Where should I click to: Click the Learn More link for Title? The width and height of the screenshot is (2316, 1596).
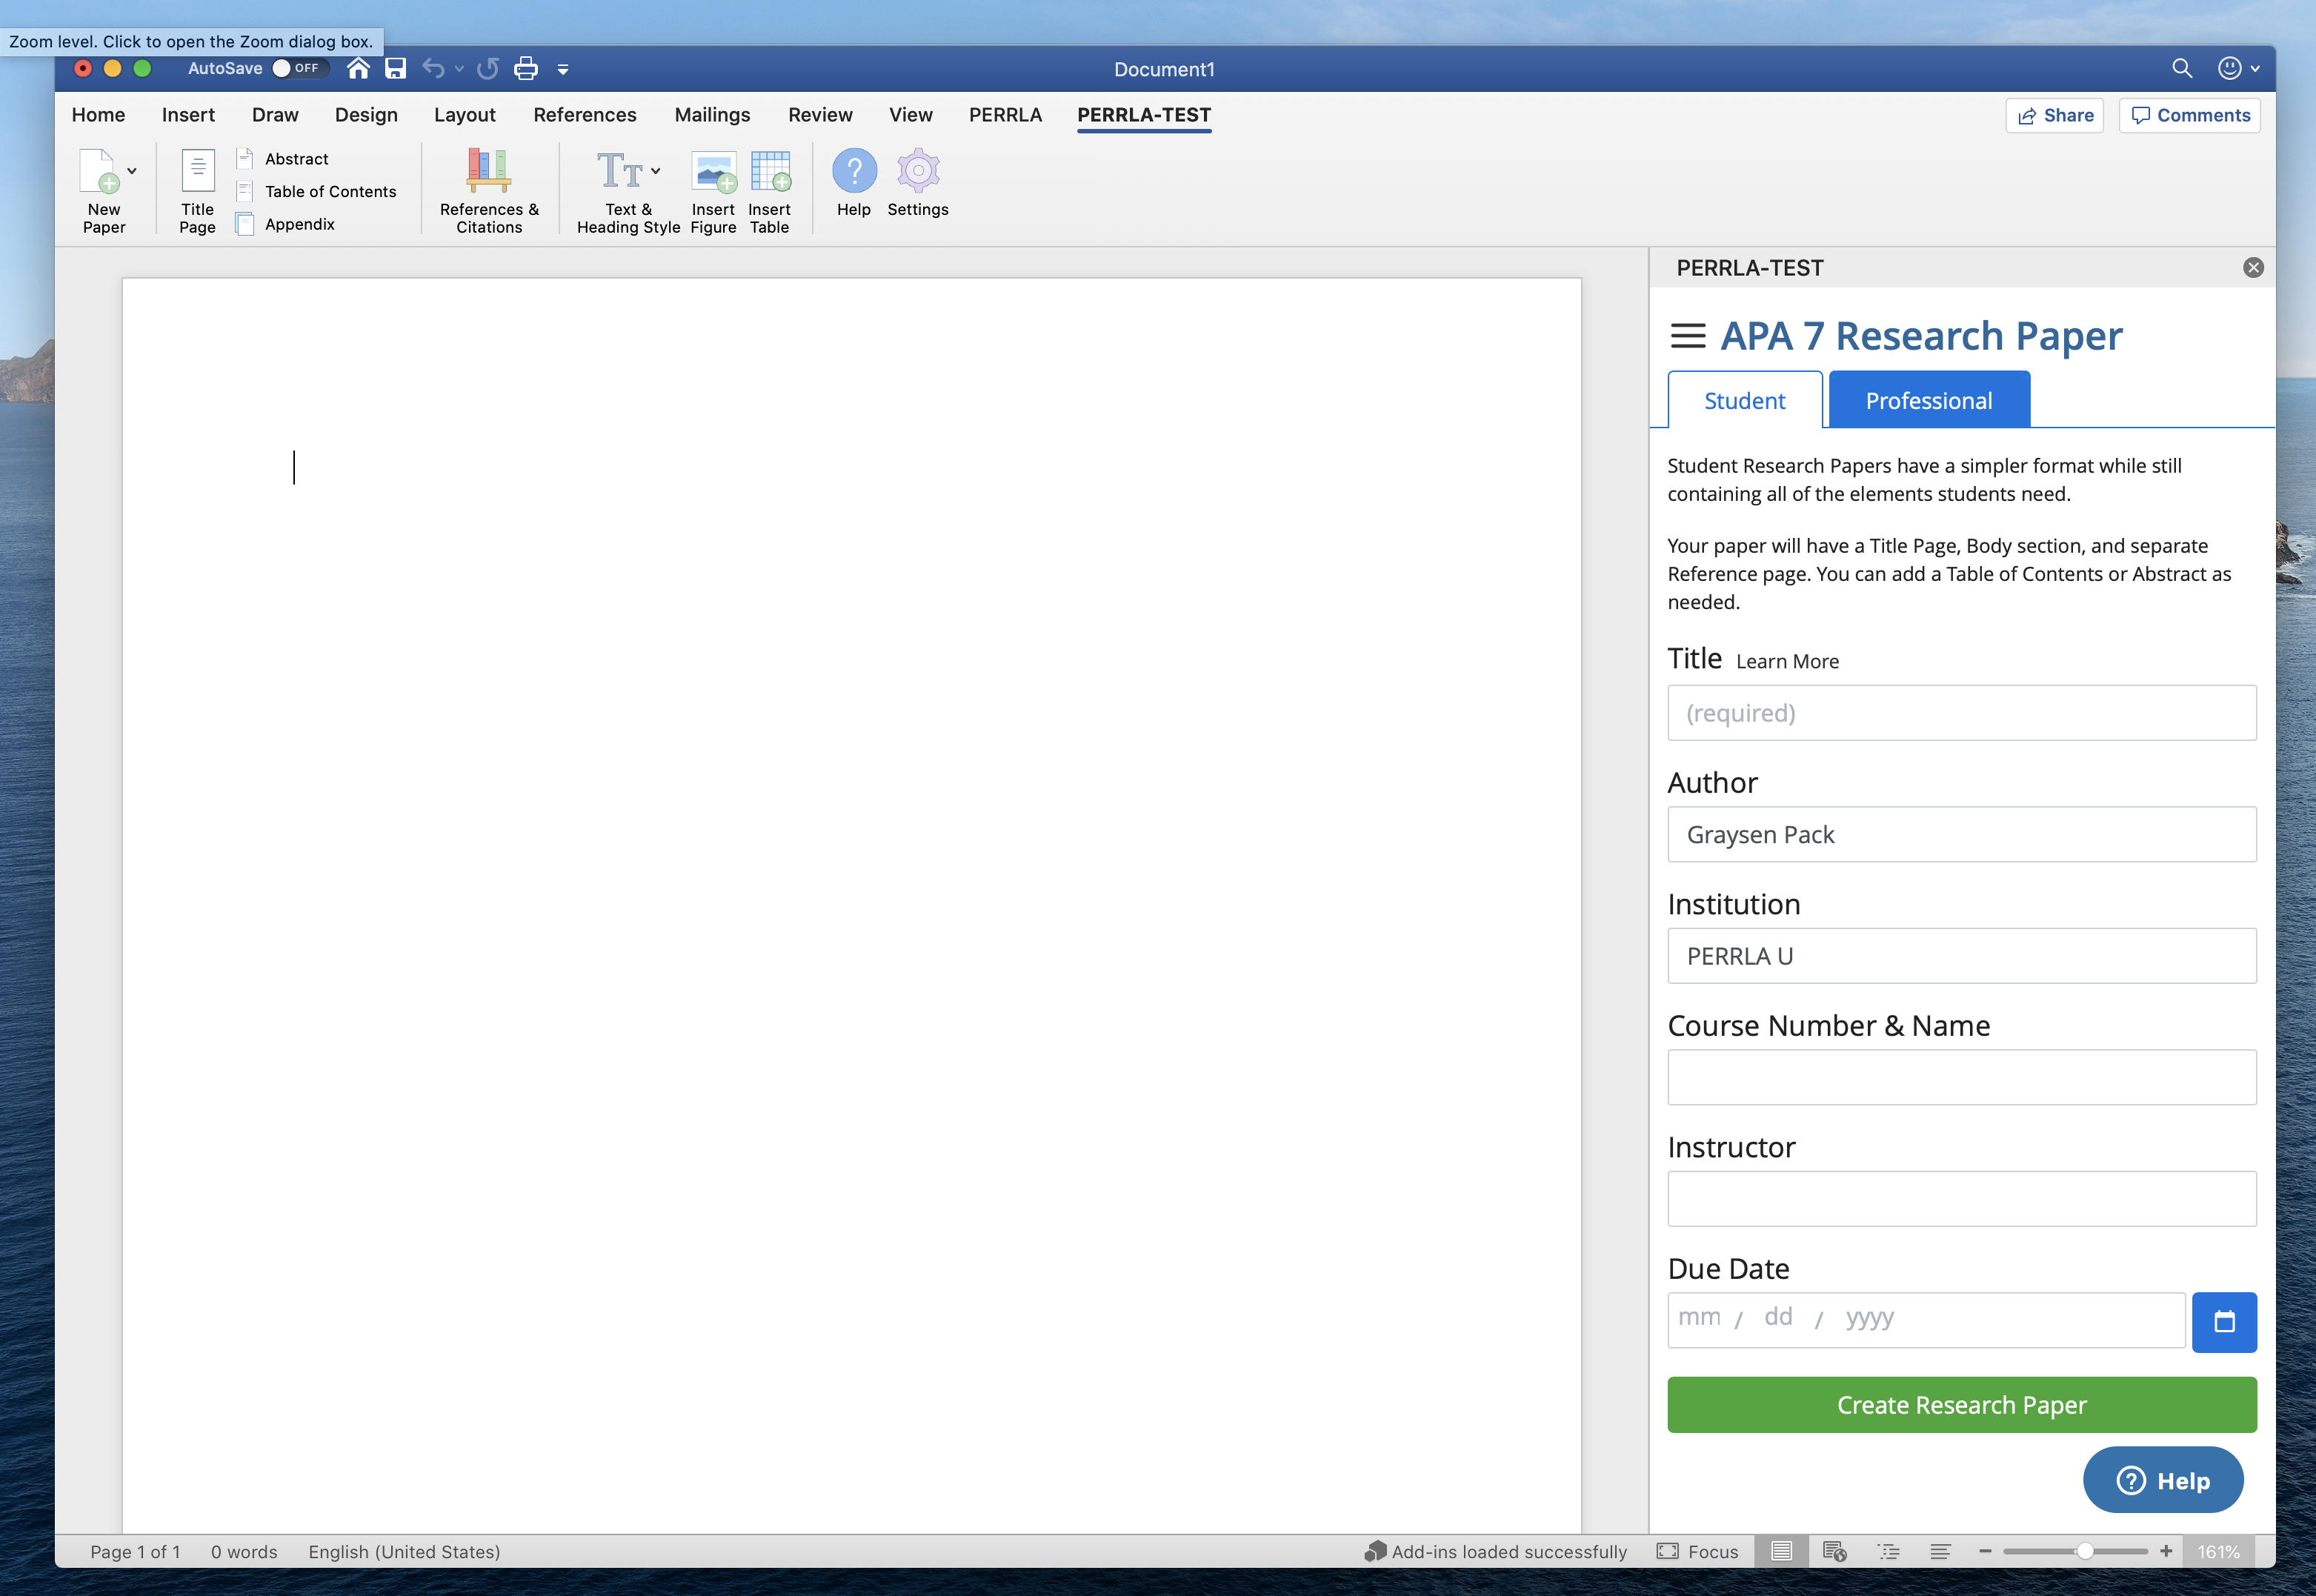[1788, 660]
